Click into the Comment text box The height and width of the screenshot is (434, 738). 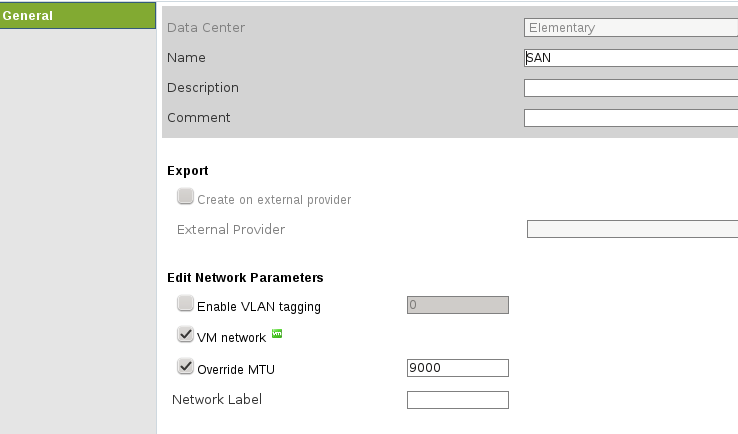(630, 118)
